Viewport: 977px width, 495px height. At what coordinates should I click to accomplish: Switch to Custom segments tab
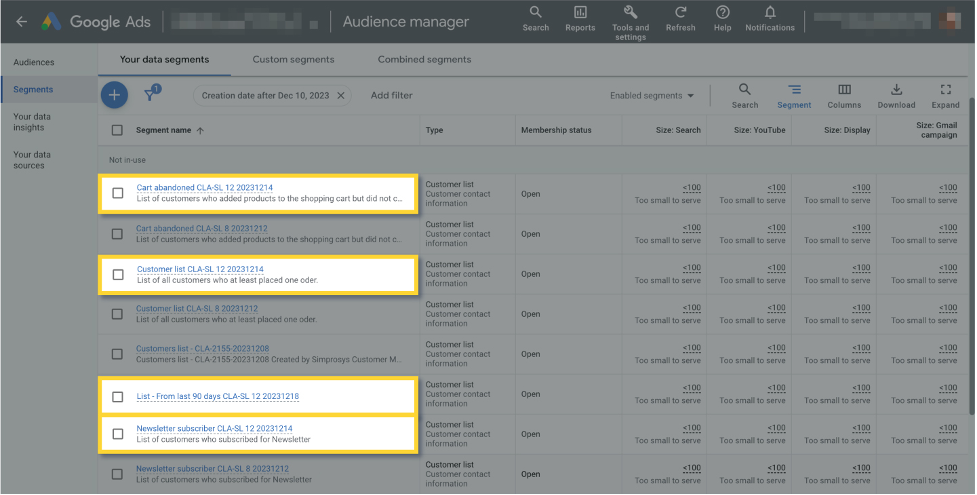(293, 60)
